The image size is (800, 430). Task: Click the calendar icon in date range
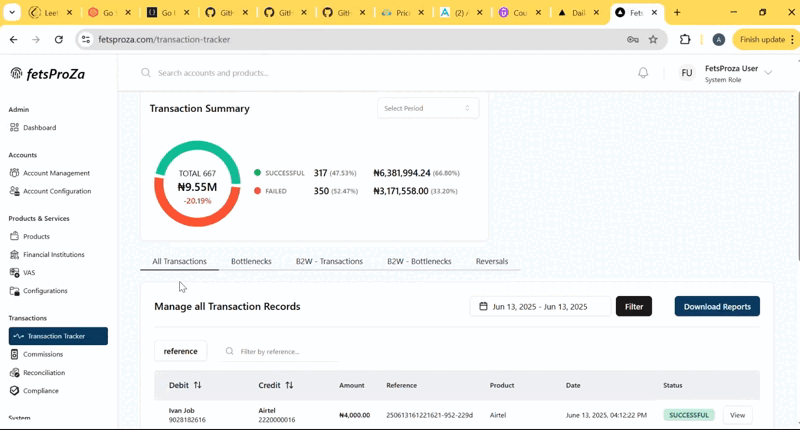click(x=483, y=306)
